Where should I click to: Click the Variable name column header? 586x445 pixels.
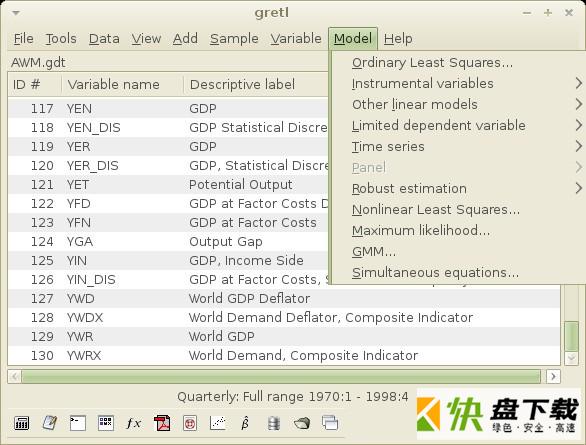(x=123, y=84)
